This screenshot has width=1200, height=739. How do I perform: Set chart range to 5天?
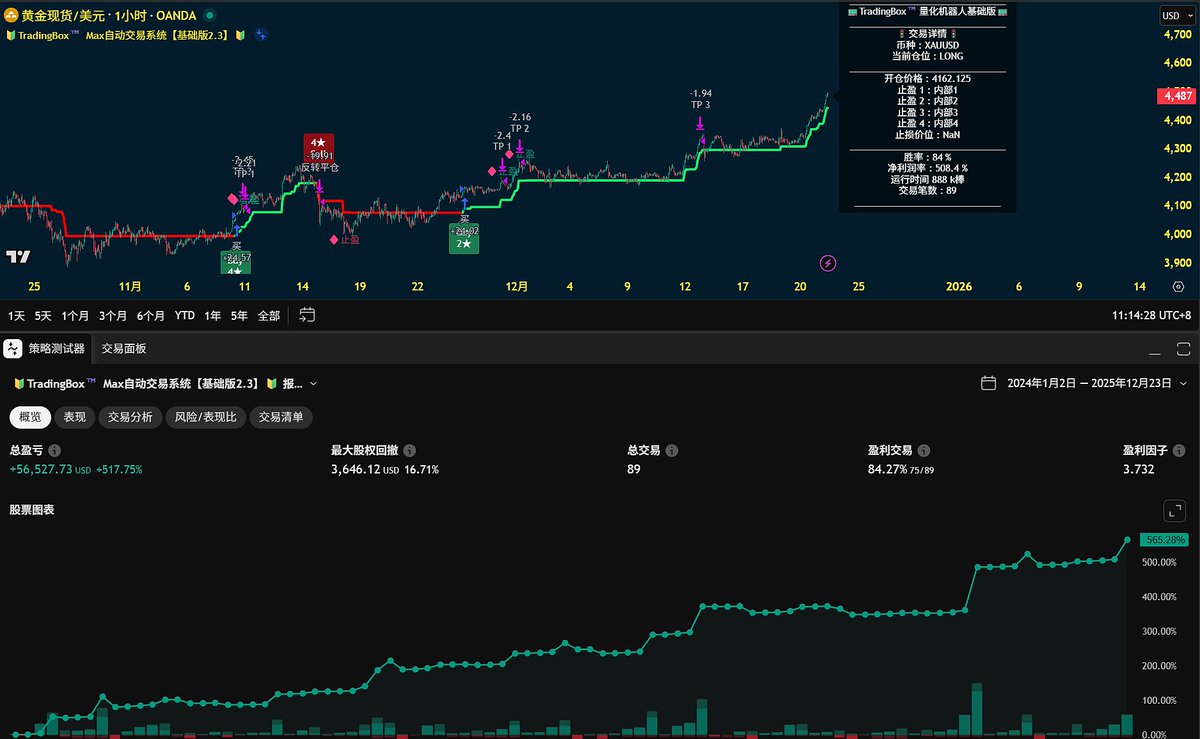(x=43, y=315)
